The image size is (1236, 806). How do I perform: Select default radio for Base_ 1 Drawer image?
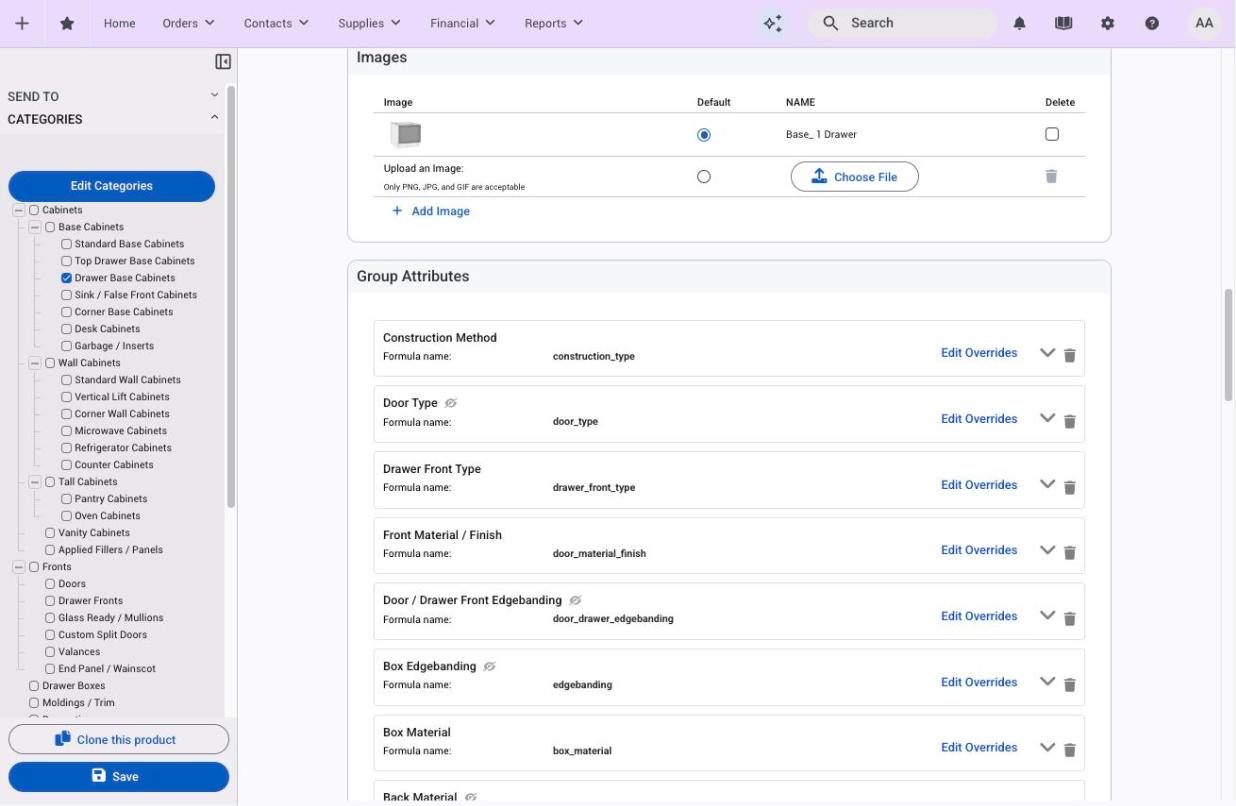704,134
